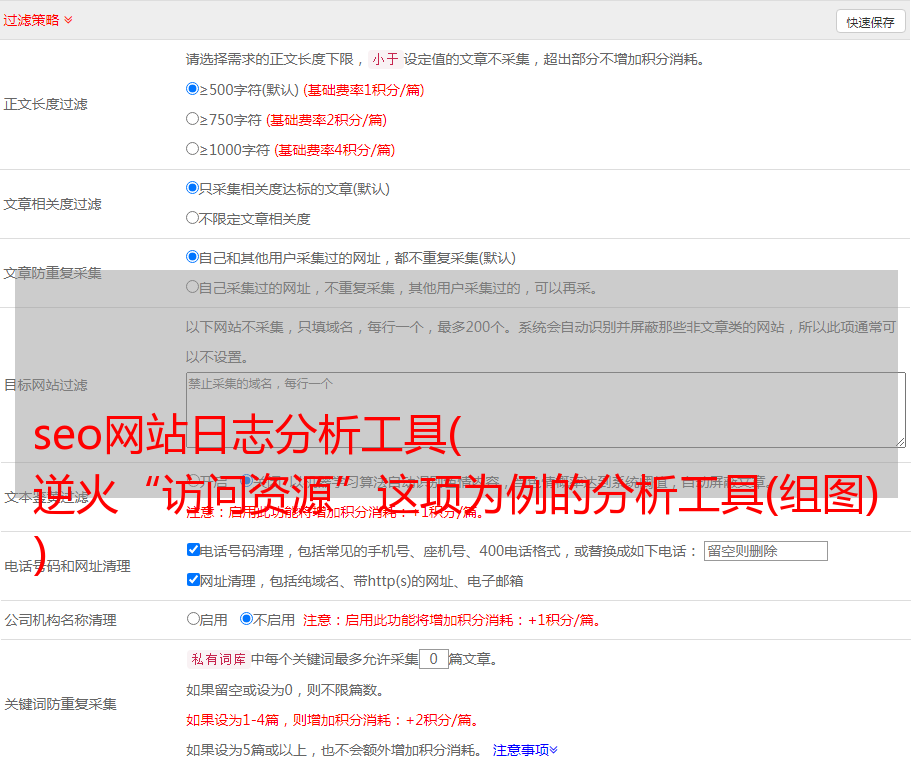Click the 私有词库 label
The image size is (912, 768).
pos(216,659)
